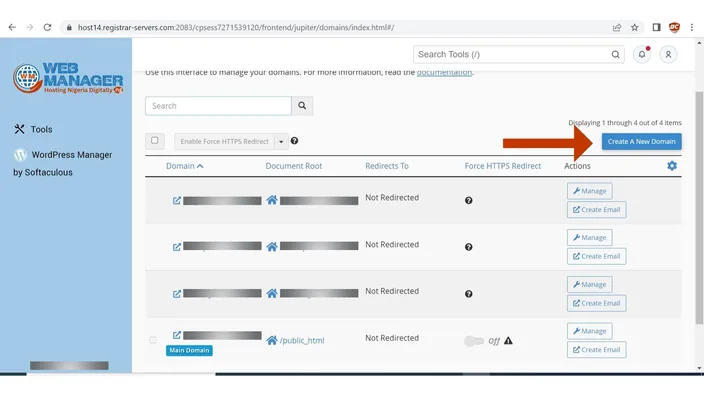Click Create Email in the second domain row
Viewport: 704px width, 396px height.
coord(596,256)
